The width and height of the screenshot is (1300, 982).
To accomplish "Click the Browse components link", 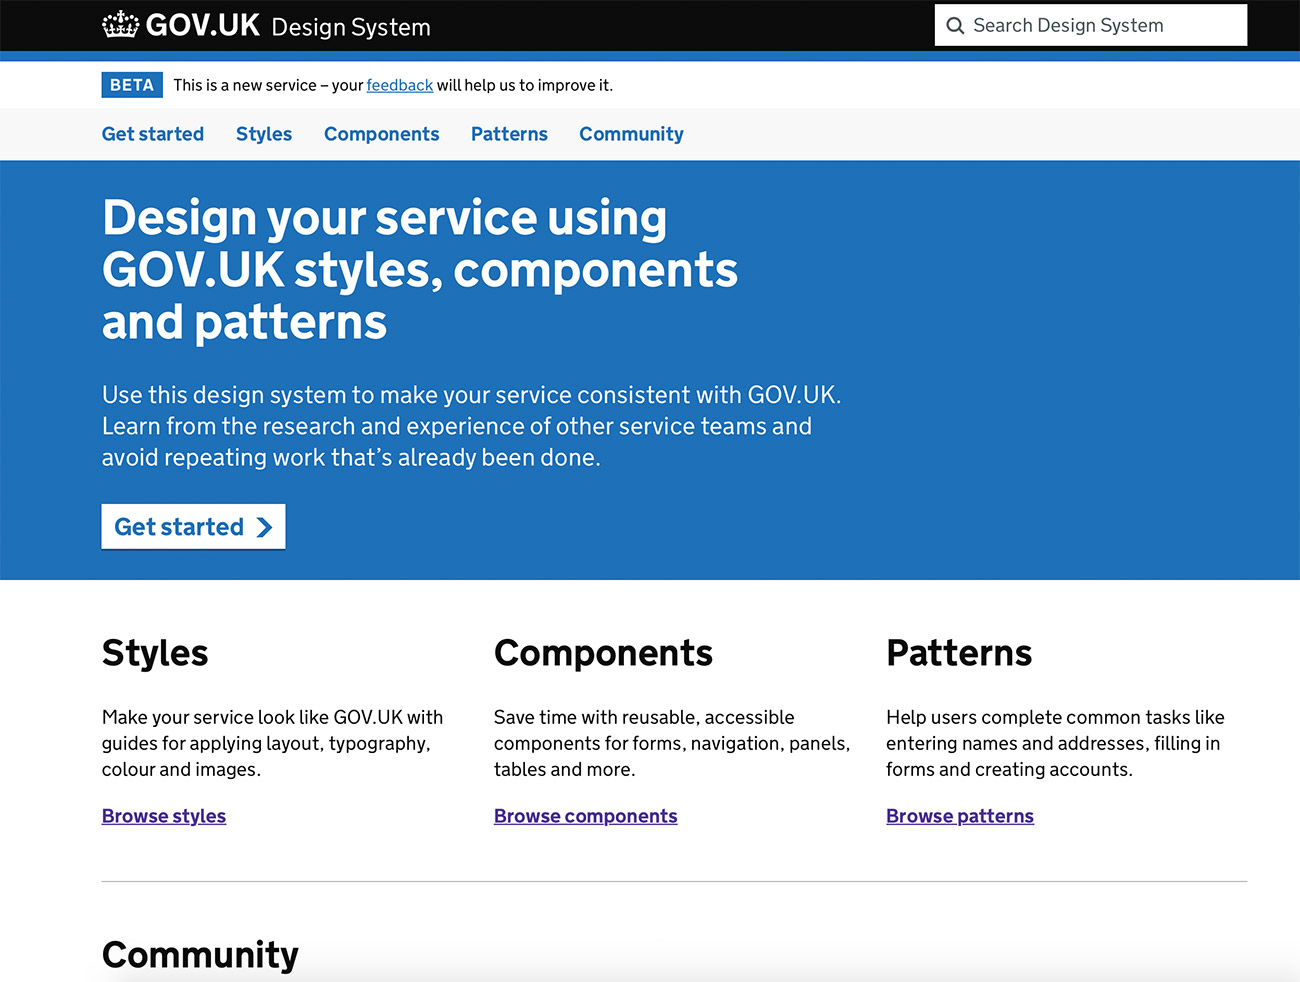I will 585,816.
